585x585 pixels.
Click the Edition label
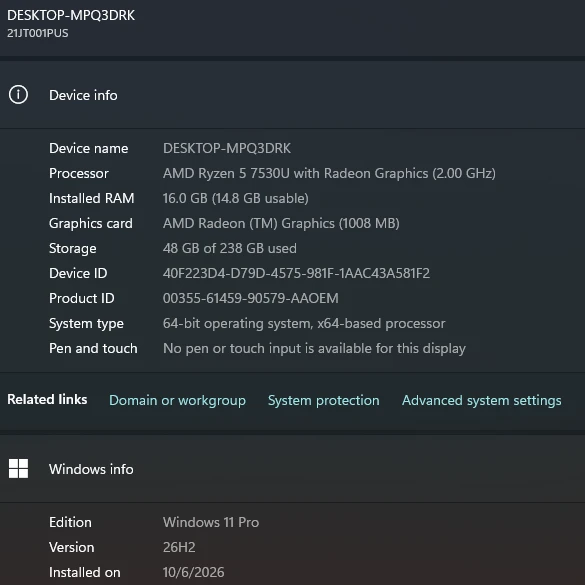tap(70, 522)
